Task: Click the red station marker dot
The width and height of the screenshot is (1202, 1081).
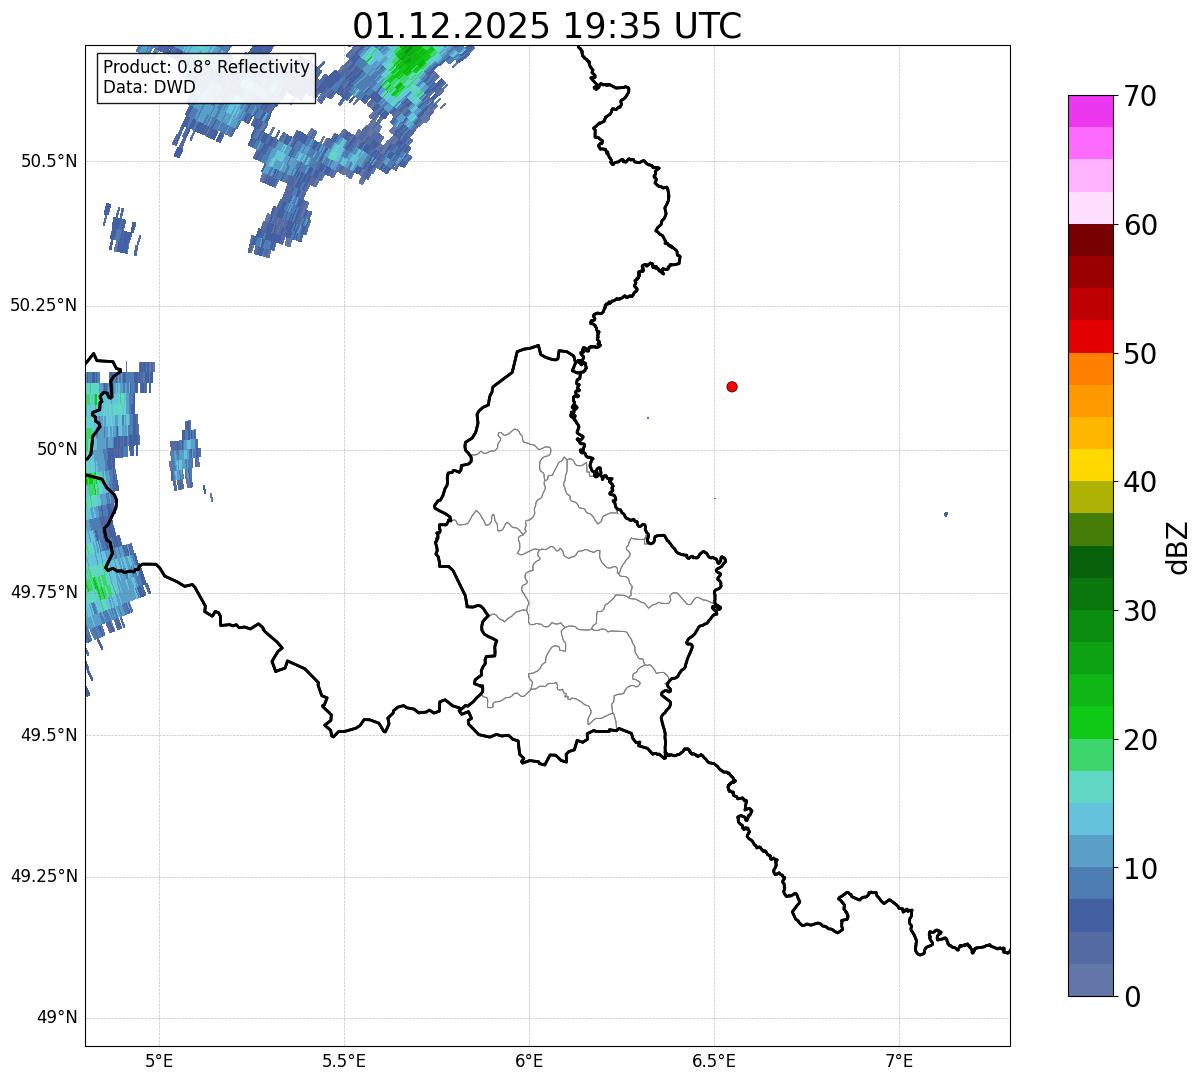Action: 732,387
